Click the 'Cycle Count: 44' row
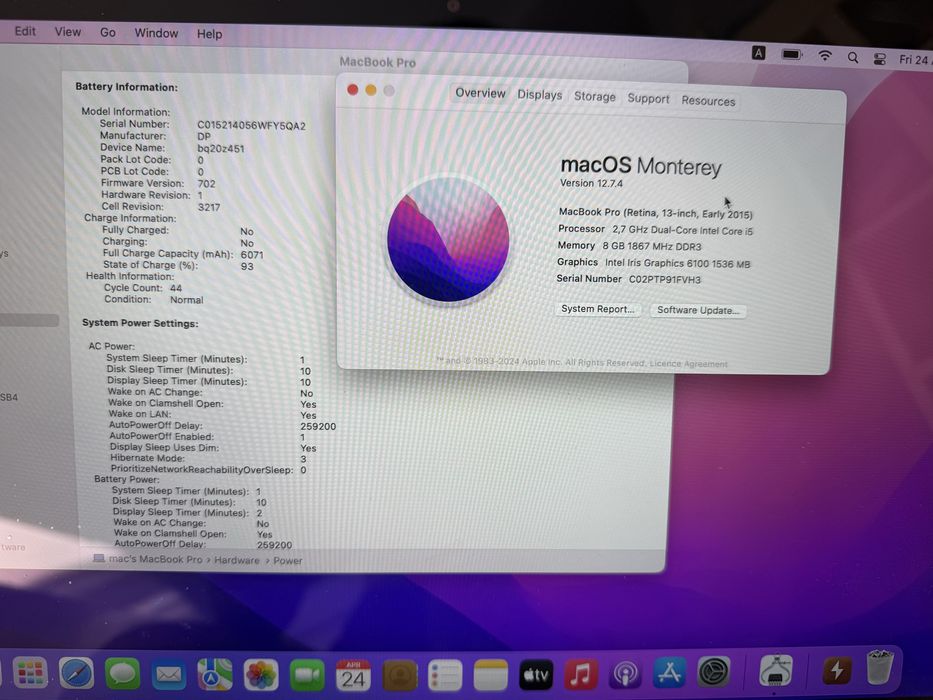The image size is (933, 700). coord(143,288)
